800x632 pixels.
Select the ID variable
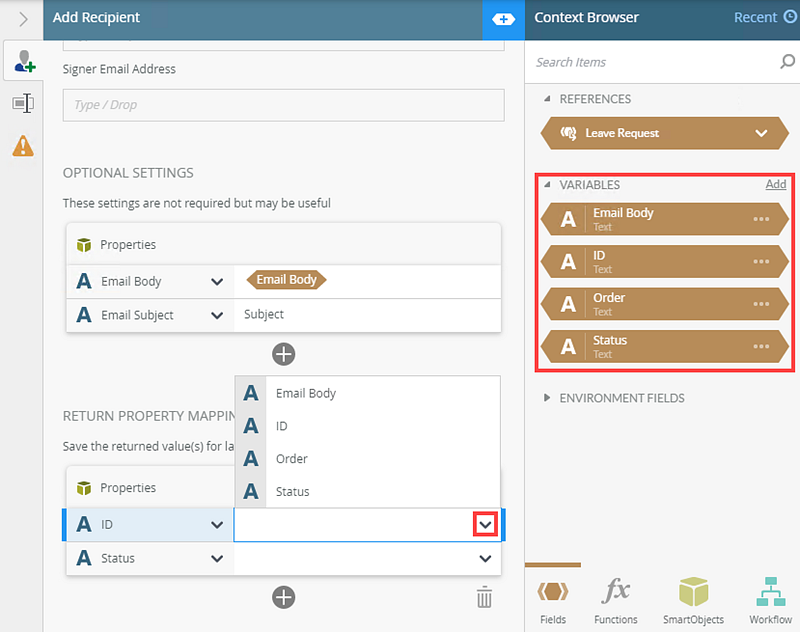(664, 262)
